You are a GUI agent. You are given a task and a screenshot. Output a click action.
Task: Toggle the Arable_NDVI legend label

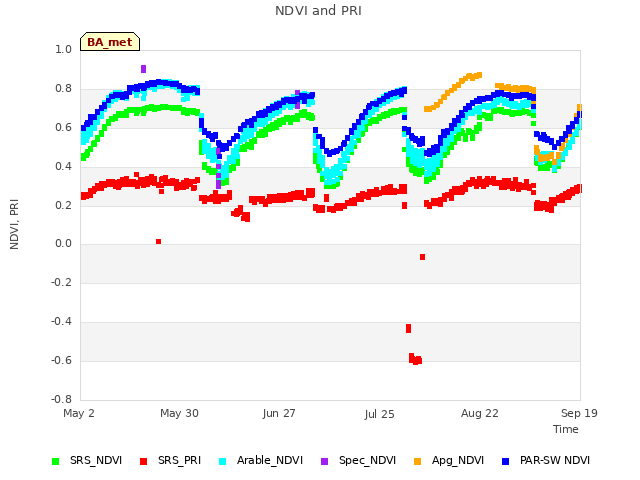270,460
